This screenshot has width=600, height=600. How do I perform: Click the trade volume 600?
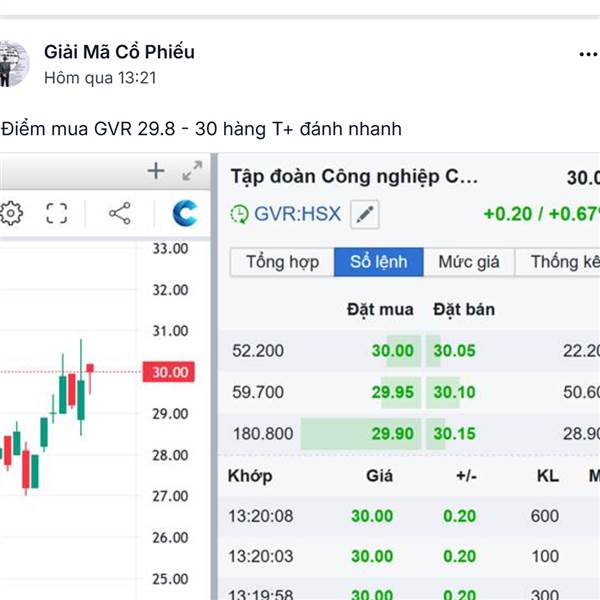[545, 516]
